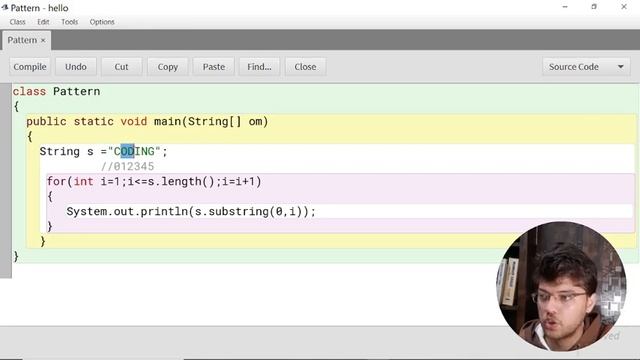Open the Tools menu

click(69, 22)
